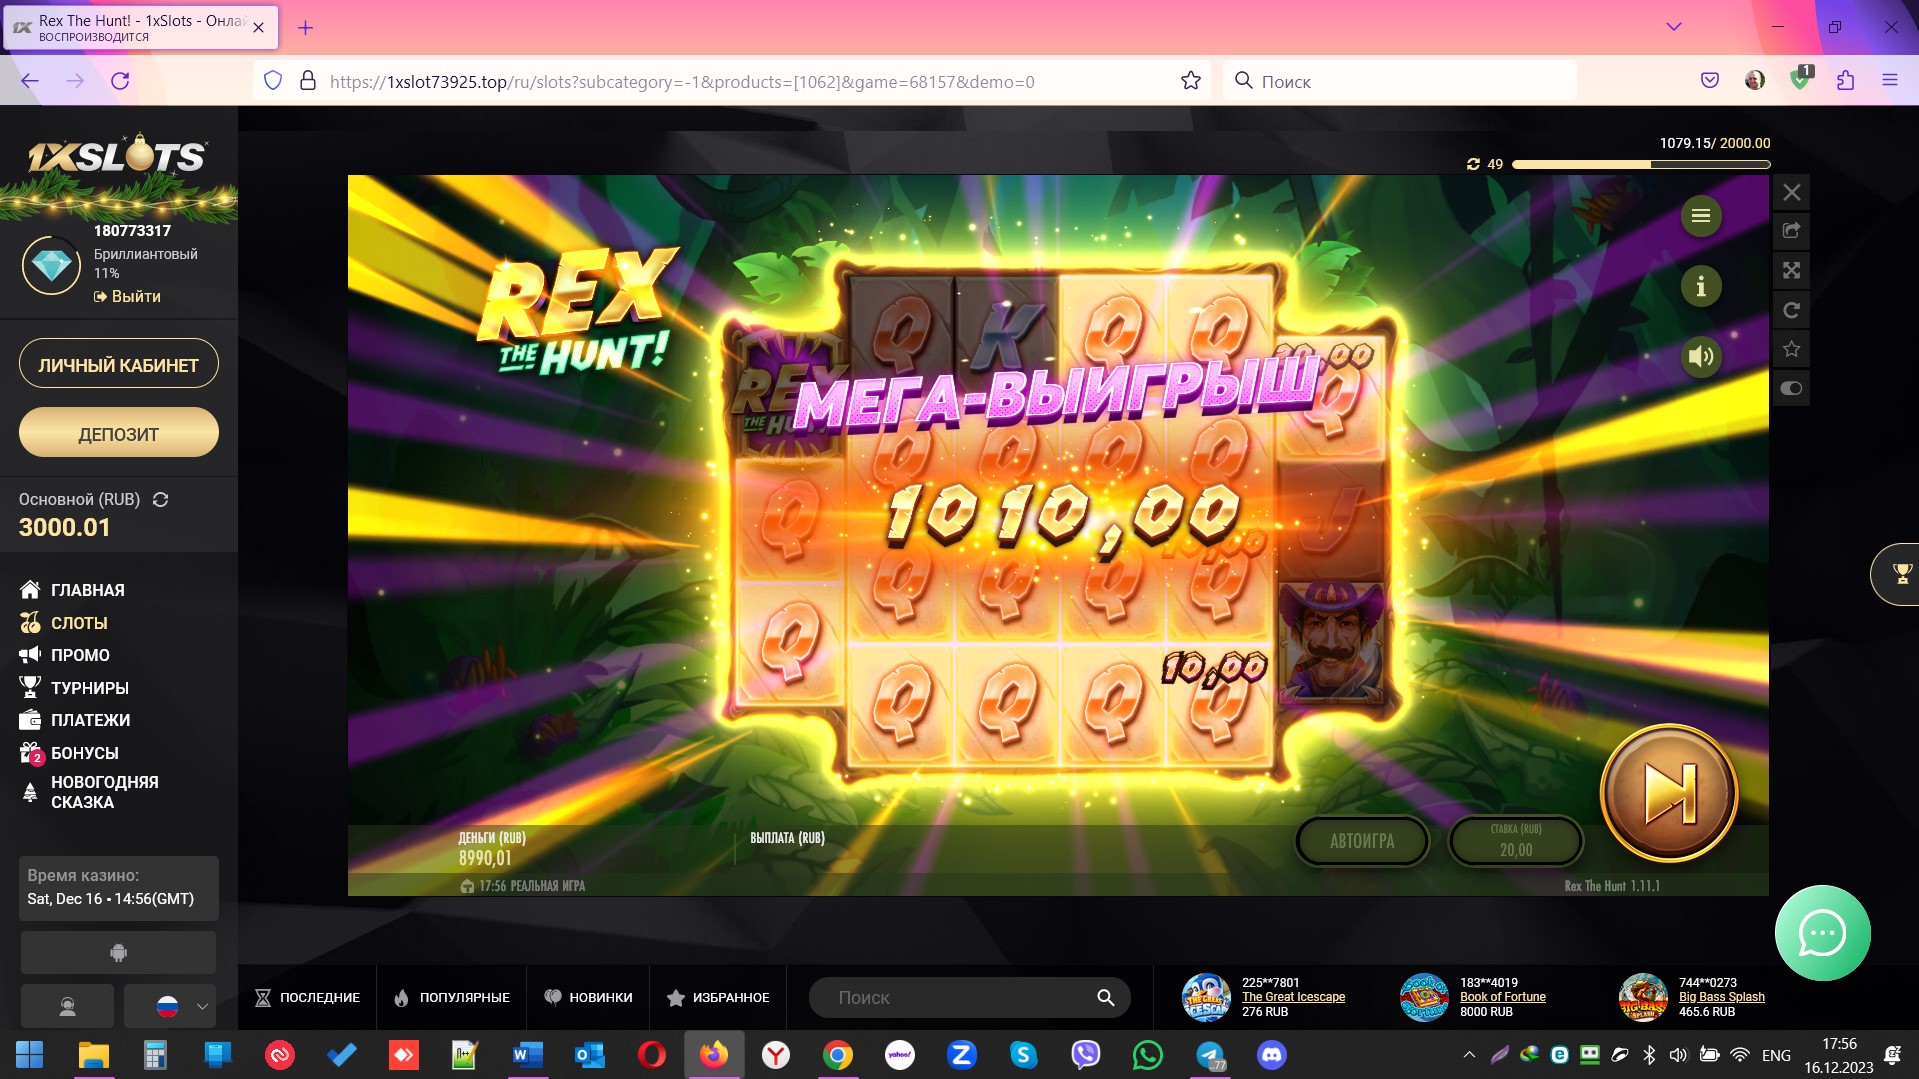Open Telegram from the taskbar

pos(1210,1055)
